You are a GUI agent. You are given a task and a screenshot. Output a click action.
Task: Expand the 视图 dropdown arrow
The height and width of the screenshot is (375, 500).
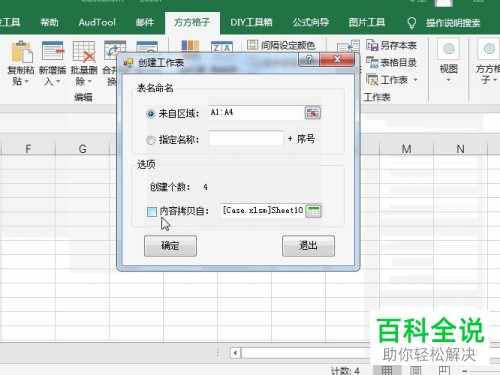pos(448,80)
